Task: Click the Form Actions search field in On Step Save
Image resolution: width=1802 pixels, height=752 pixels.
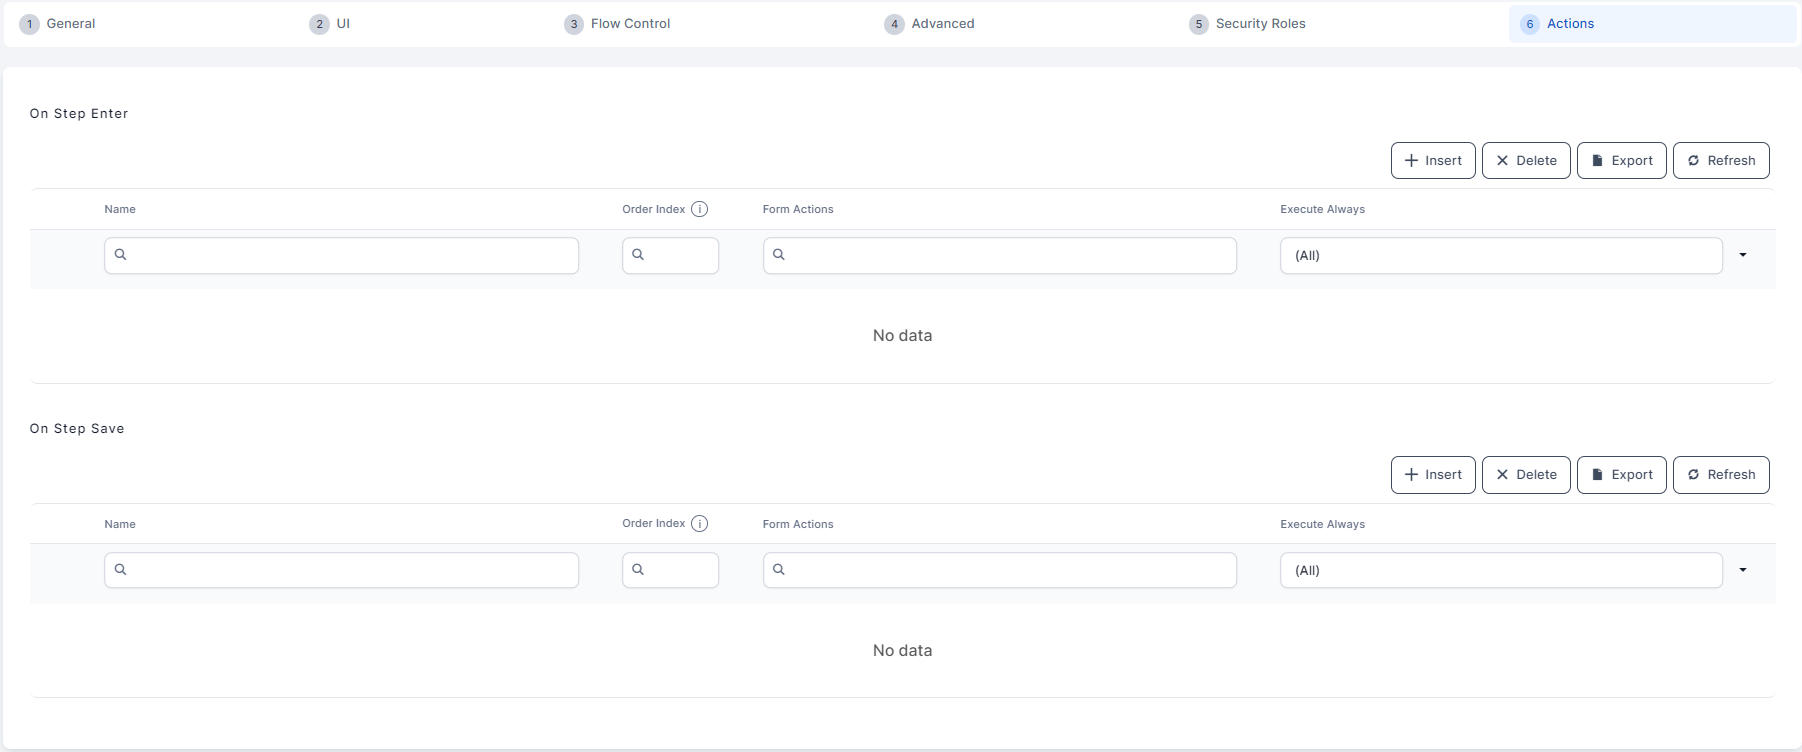Action: click(x=1008, y=570)
